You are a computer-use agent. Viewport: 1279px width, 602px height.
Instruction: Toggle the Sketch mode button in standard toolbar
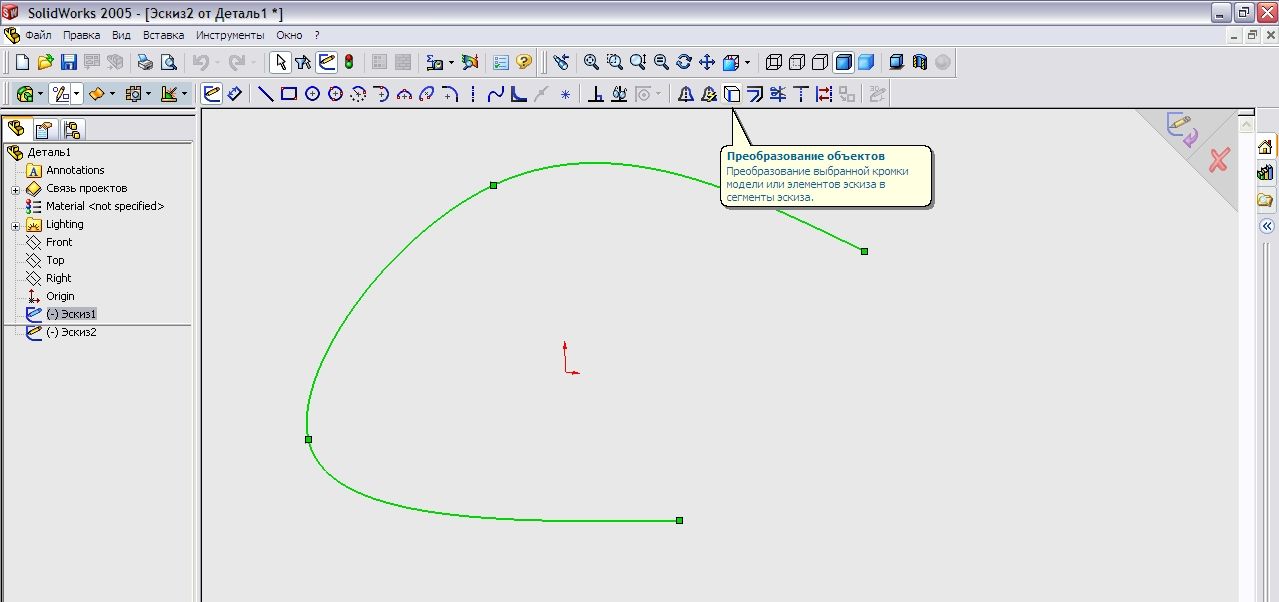326,62
